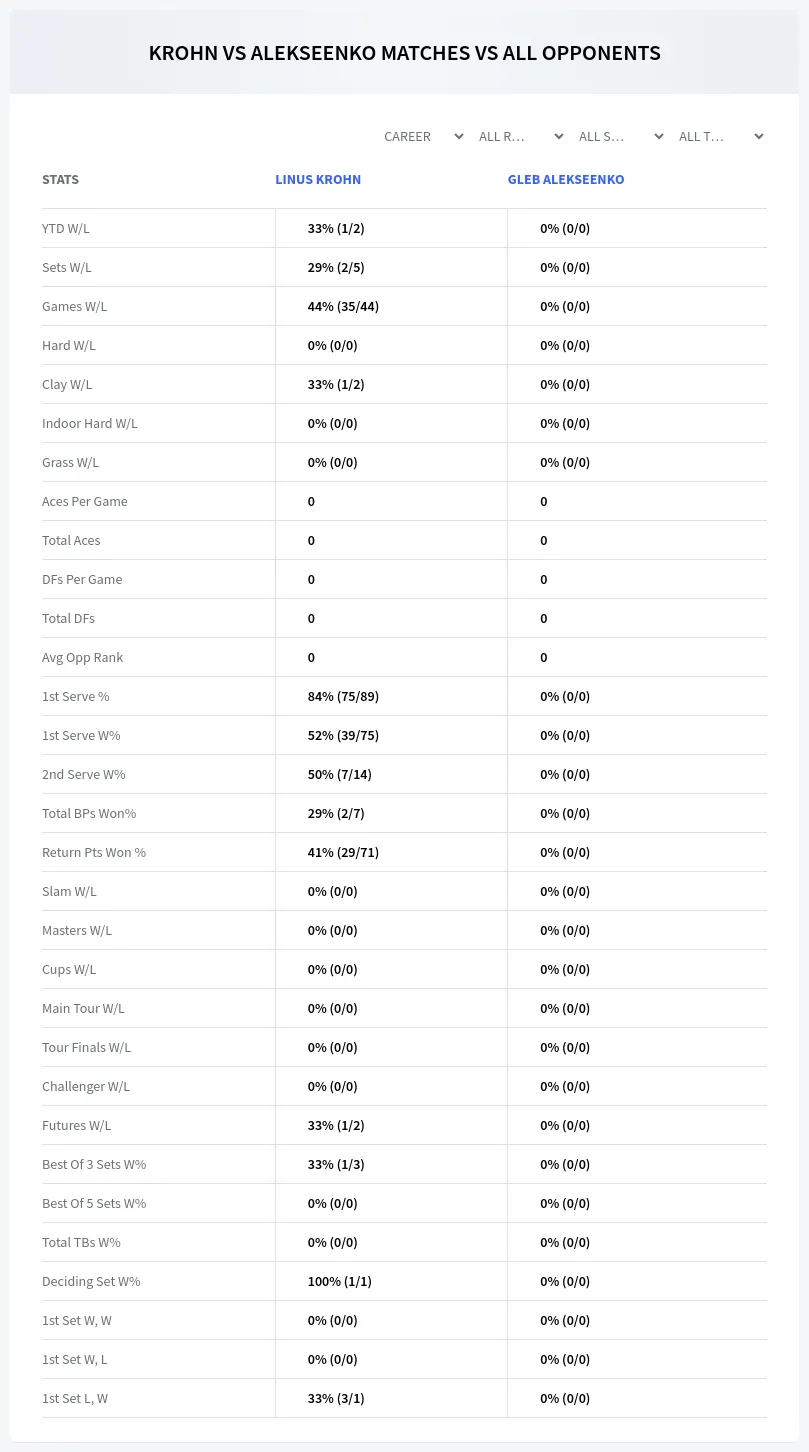Click the Futures W/L row label
Viewport: 809px width, 1452px height.
77,1125
